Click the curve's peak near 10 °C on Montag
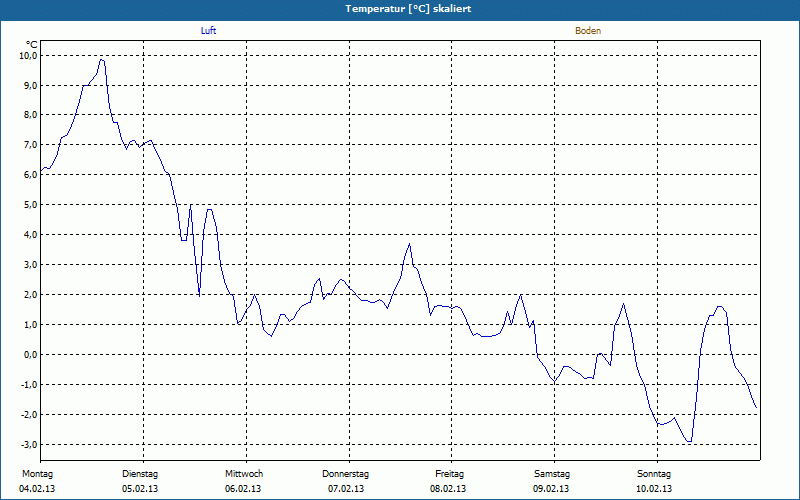The image size is (800, 500). tap(102, 60)
